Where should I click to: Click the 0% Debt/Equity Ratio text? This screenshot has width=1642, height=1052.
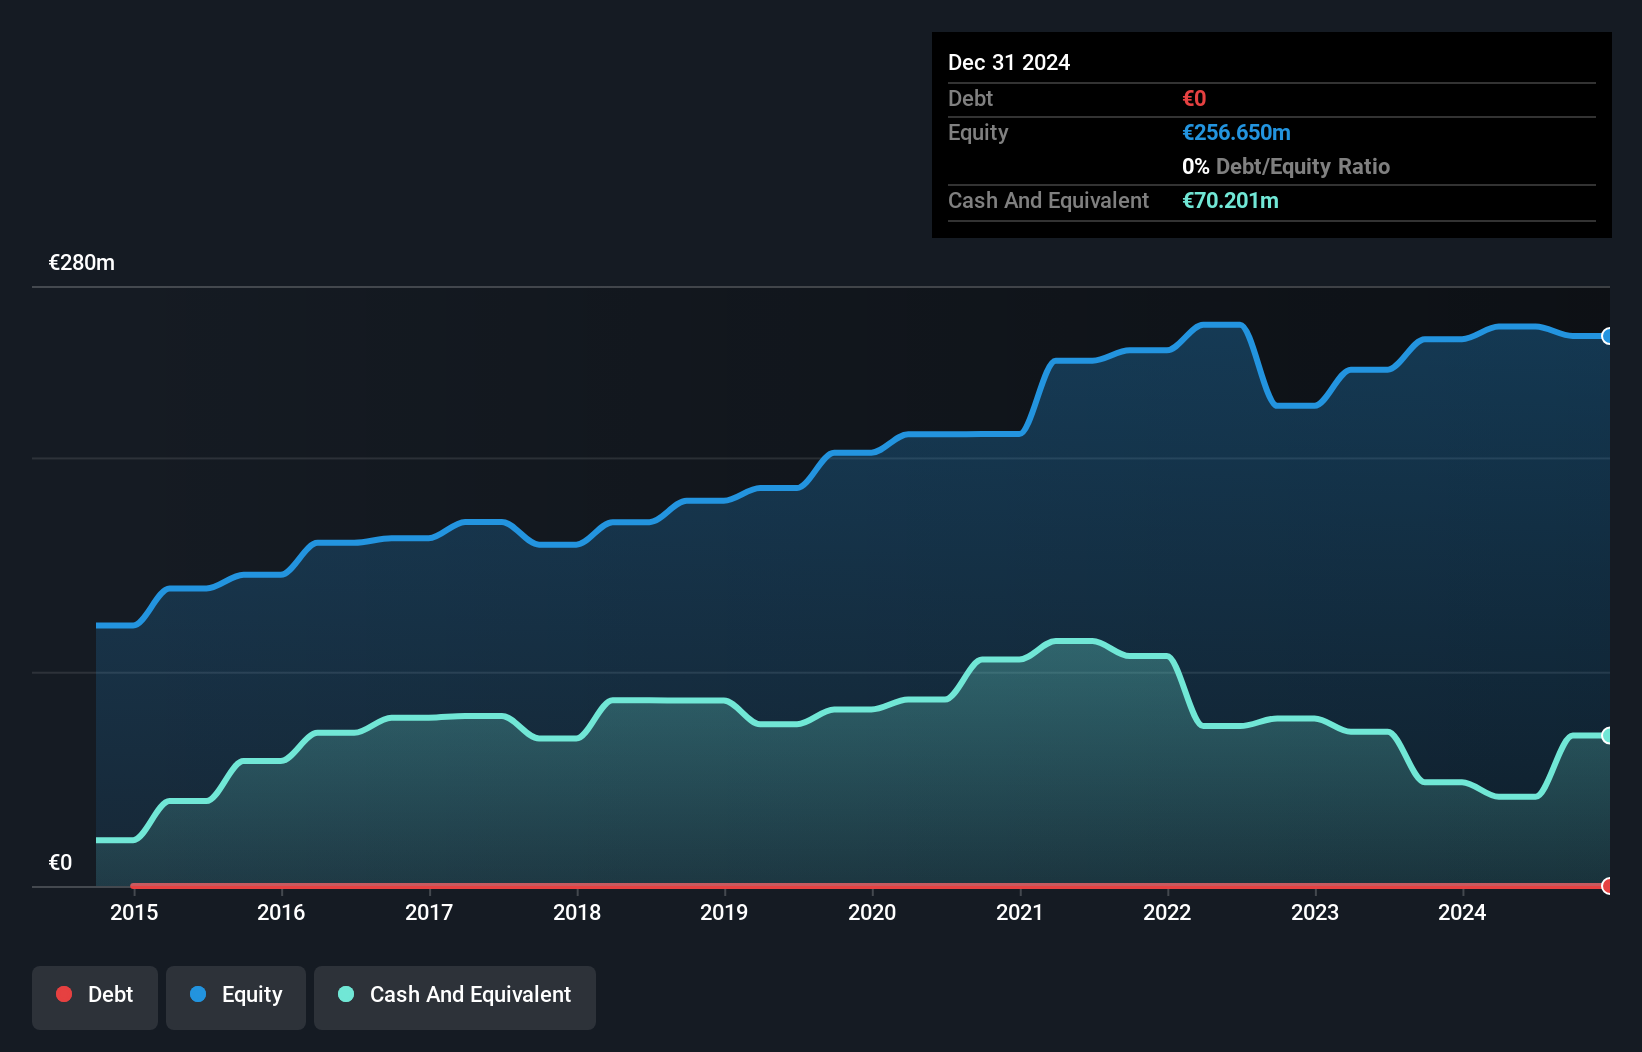(1286, 166)
